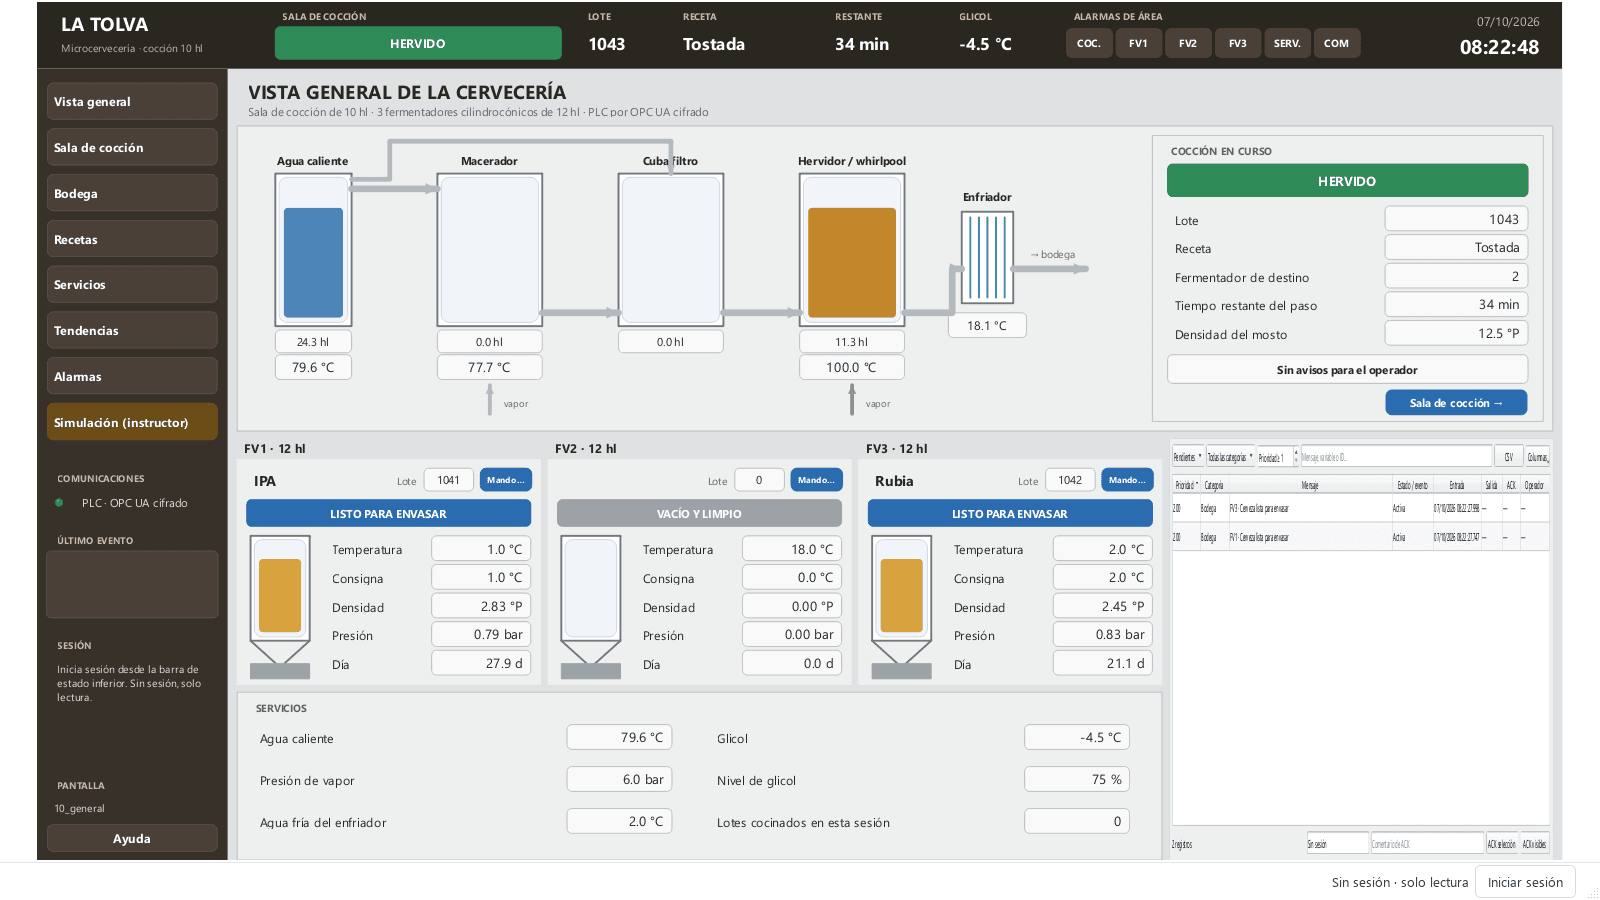
Task: Open the Pendientes alarm filter dropdown
Action: pos(1187,457)
